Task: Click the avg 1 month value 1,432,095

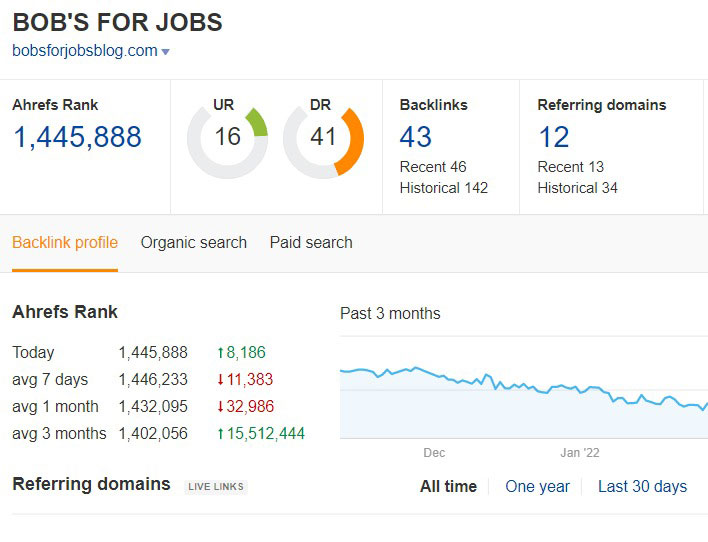Action: [153, 406]
